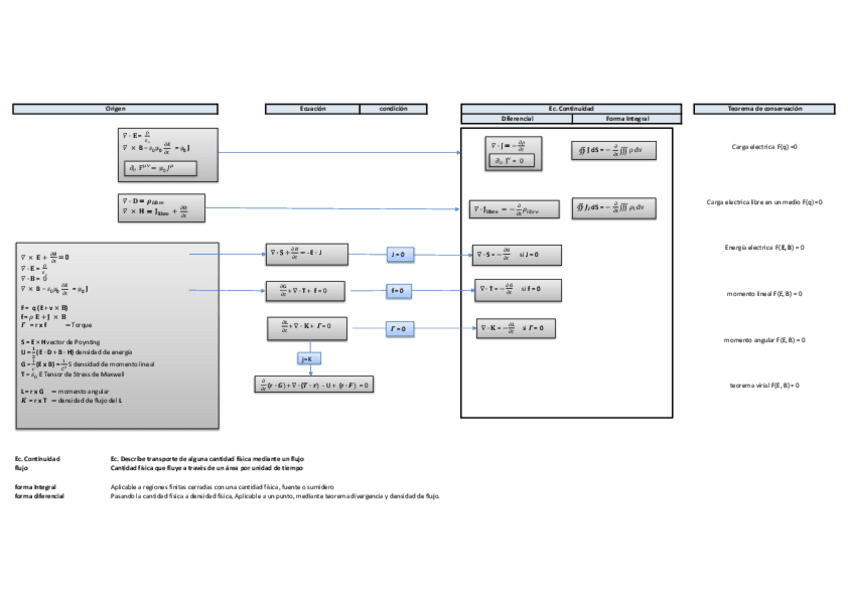Select the "∇·T = −∂G/∂t si f=0" box
The width and height of the screenshot is (848, 599).
pyautogui.click(x=518, y=290)
